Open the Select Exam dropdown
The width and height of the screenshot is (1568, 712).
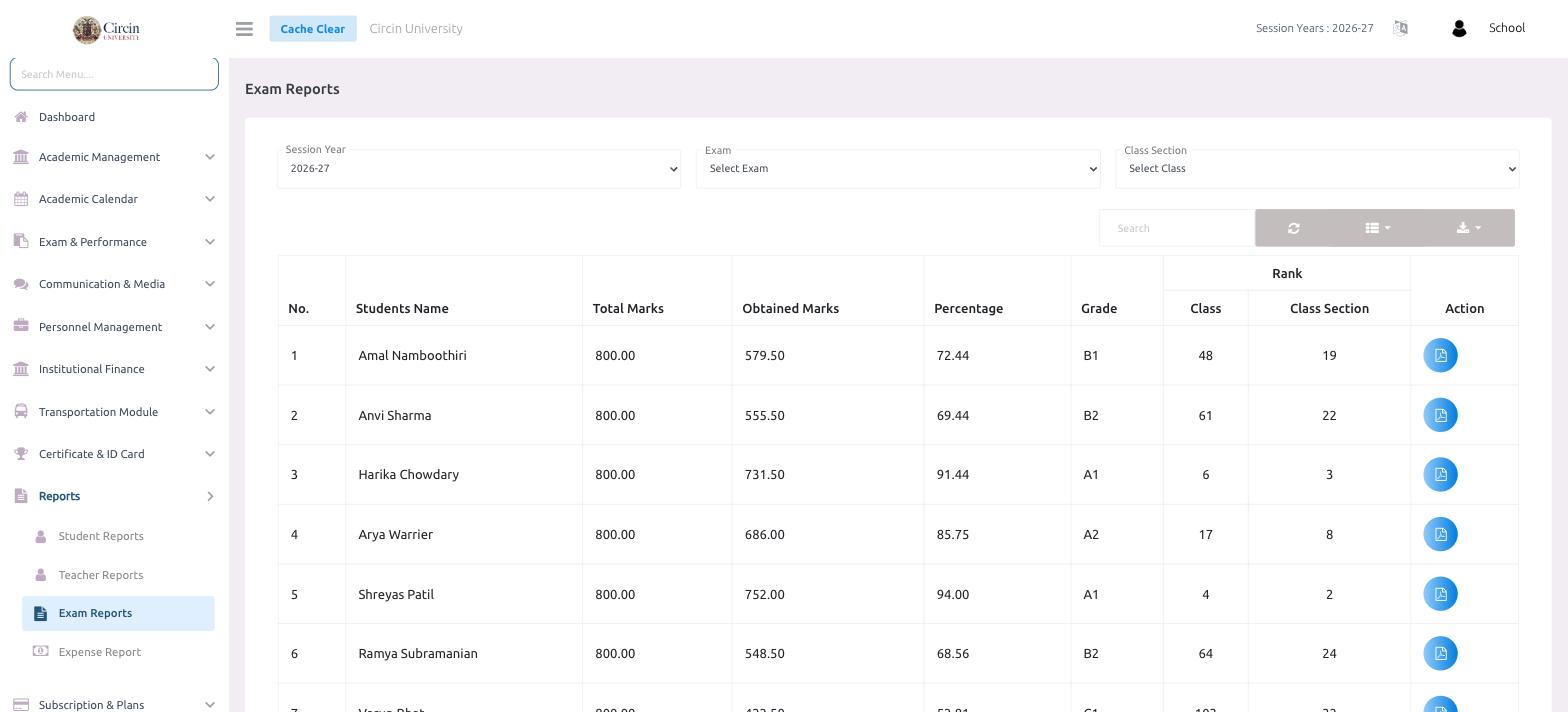898,169
